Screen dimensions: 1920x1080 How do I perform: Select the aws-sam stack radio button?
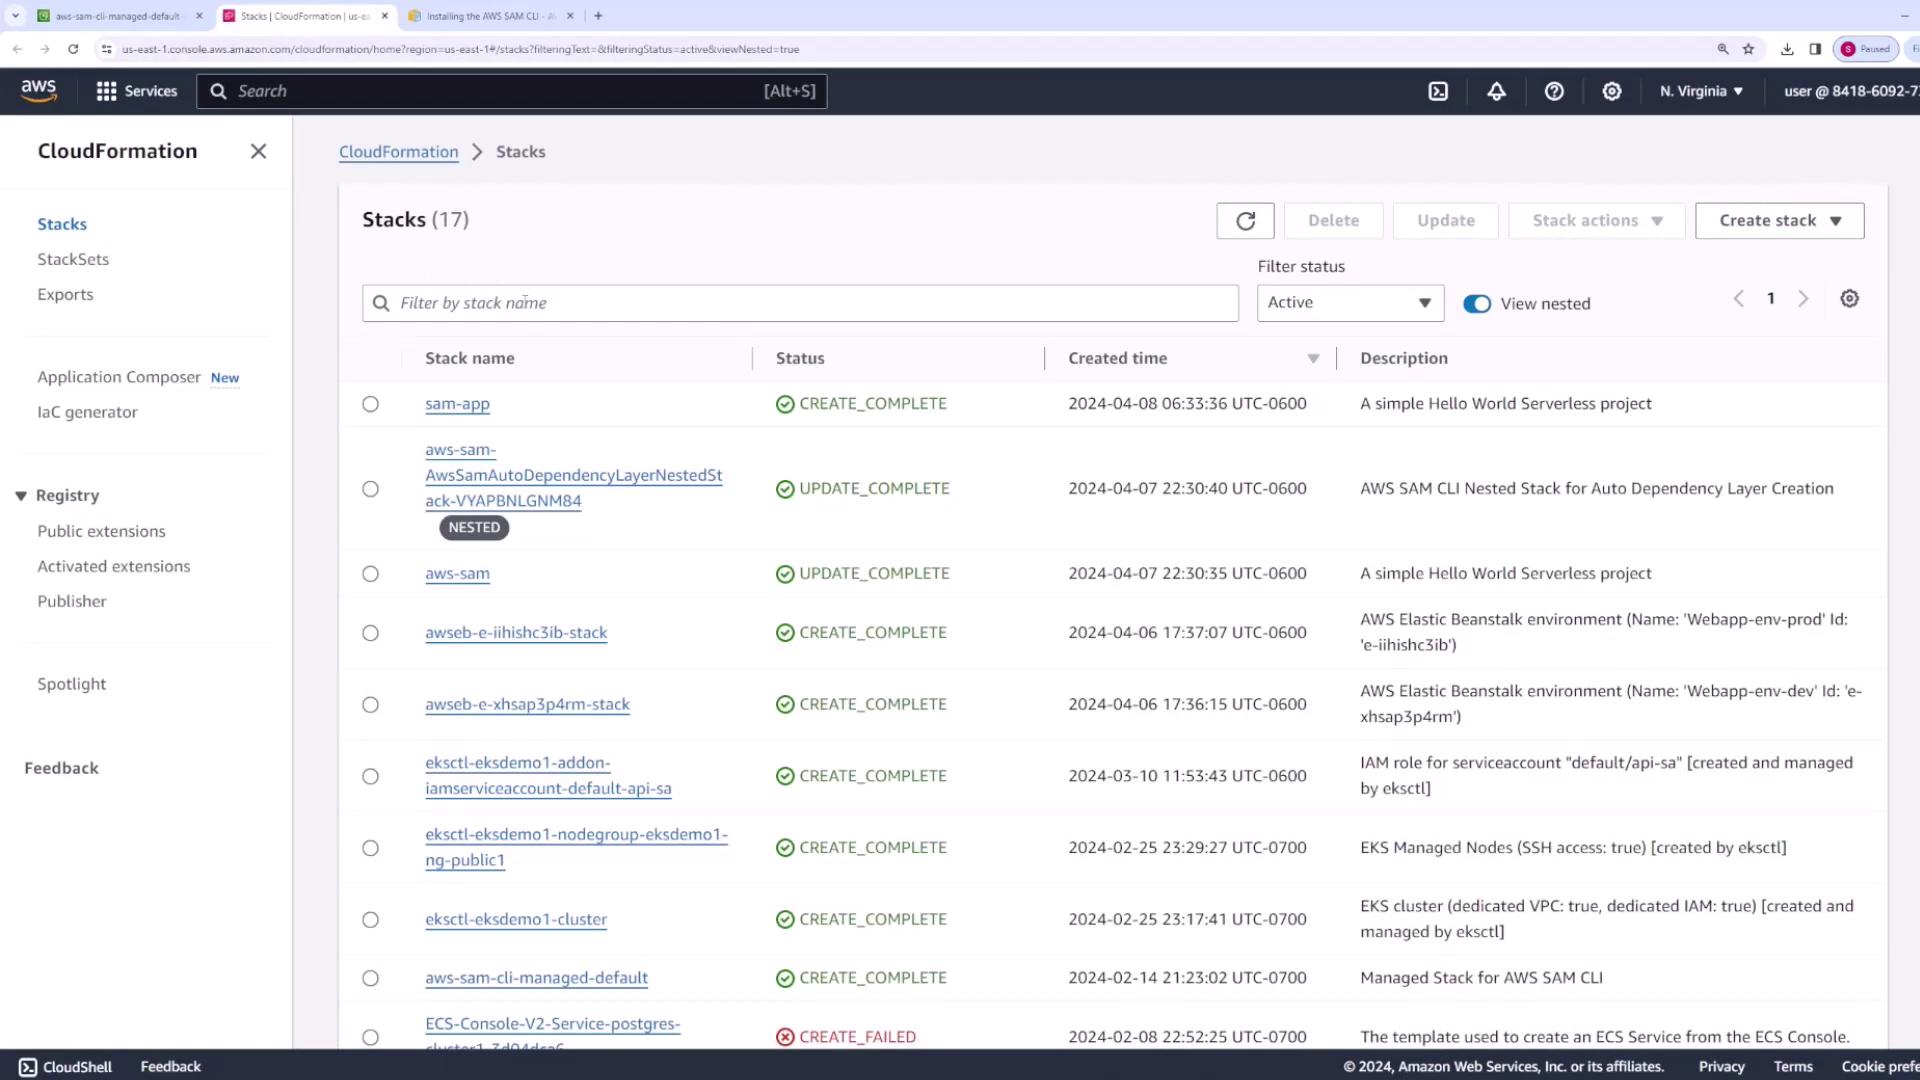click(370, 574)
